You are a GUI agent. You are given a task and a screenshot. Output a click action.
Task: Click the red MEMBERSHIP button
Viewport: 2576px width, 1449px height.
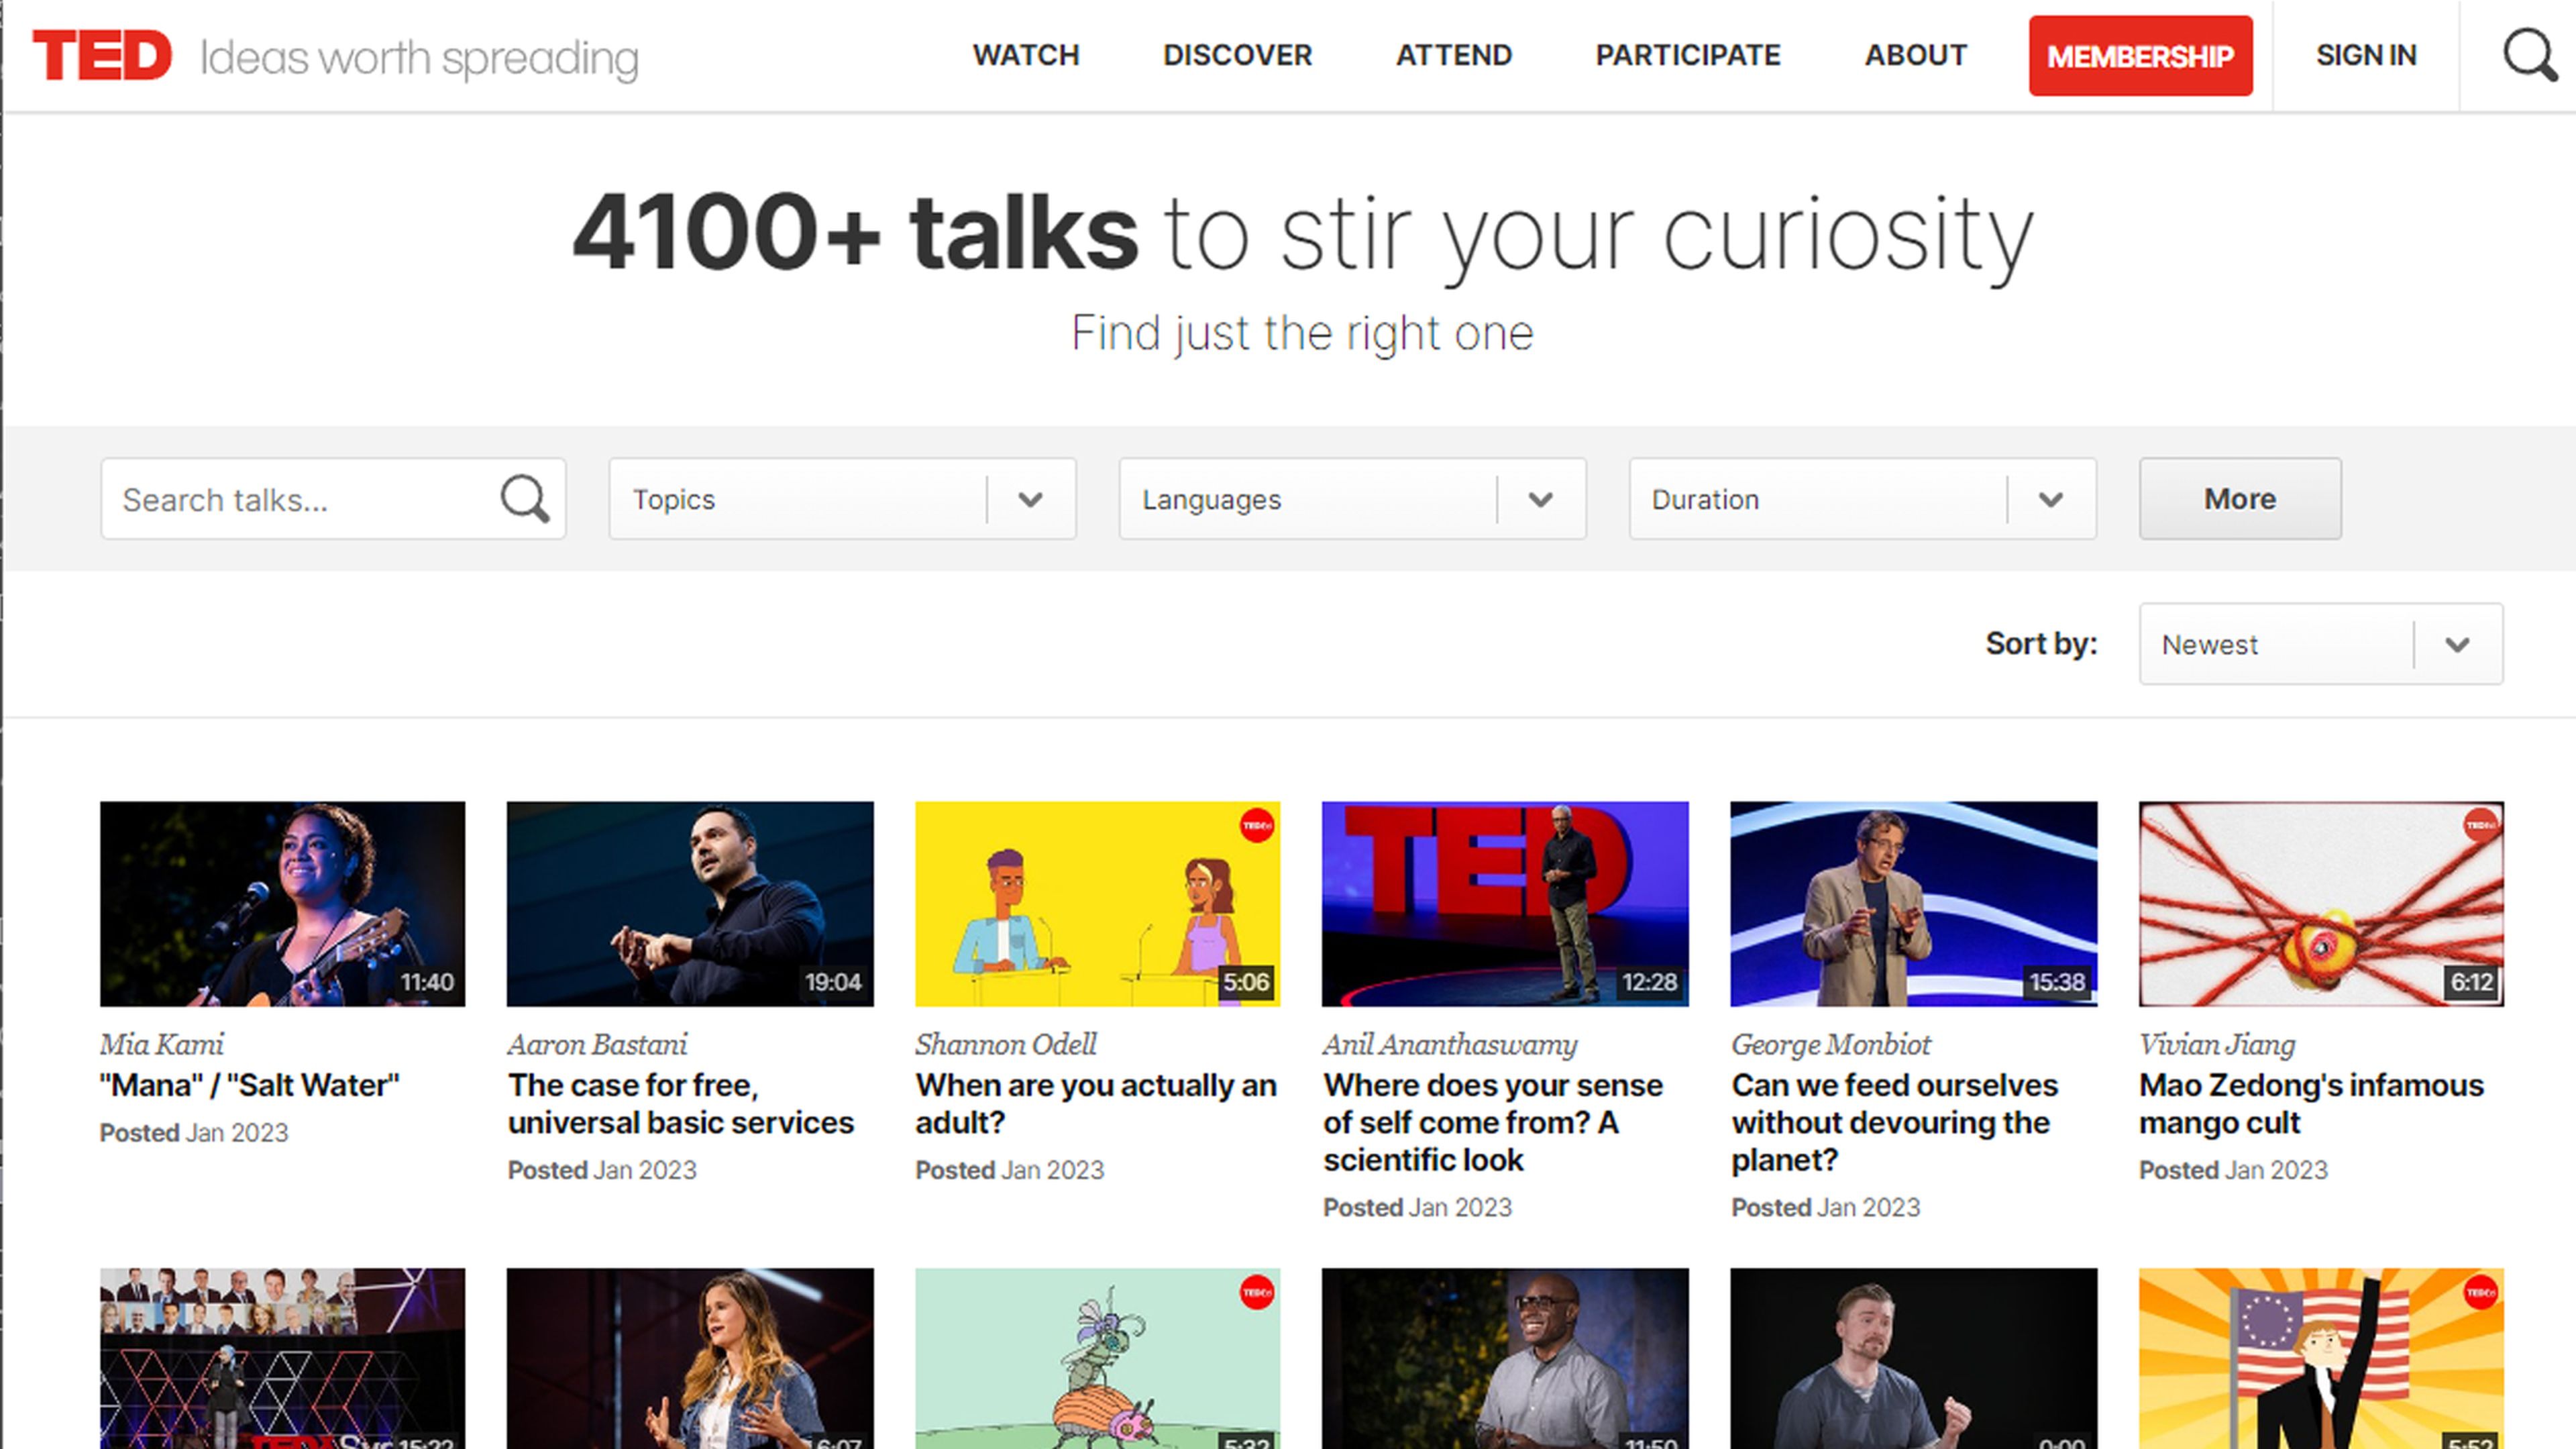pos(2140,56)
